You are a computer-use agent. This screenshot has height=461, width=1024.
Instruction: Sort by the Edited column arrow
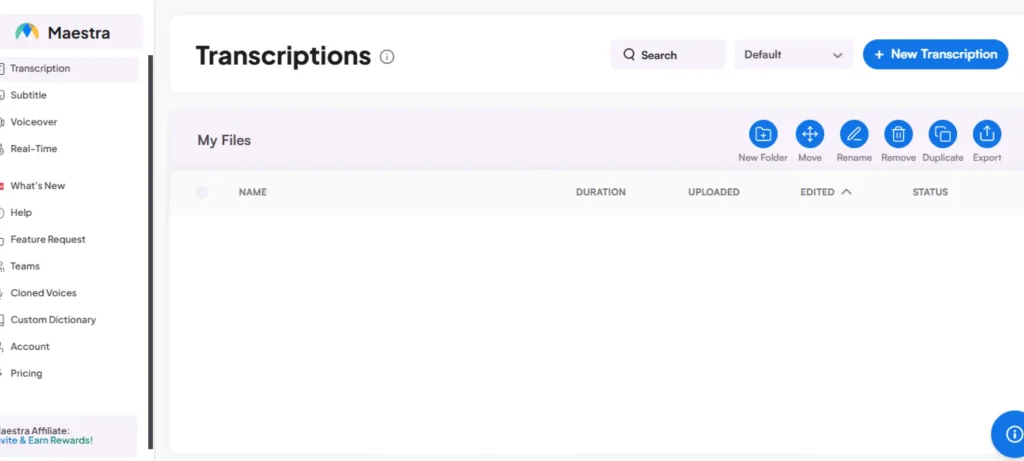point(847,192)
